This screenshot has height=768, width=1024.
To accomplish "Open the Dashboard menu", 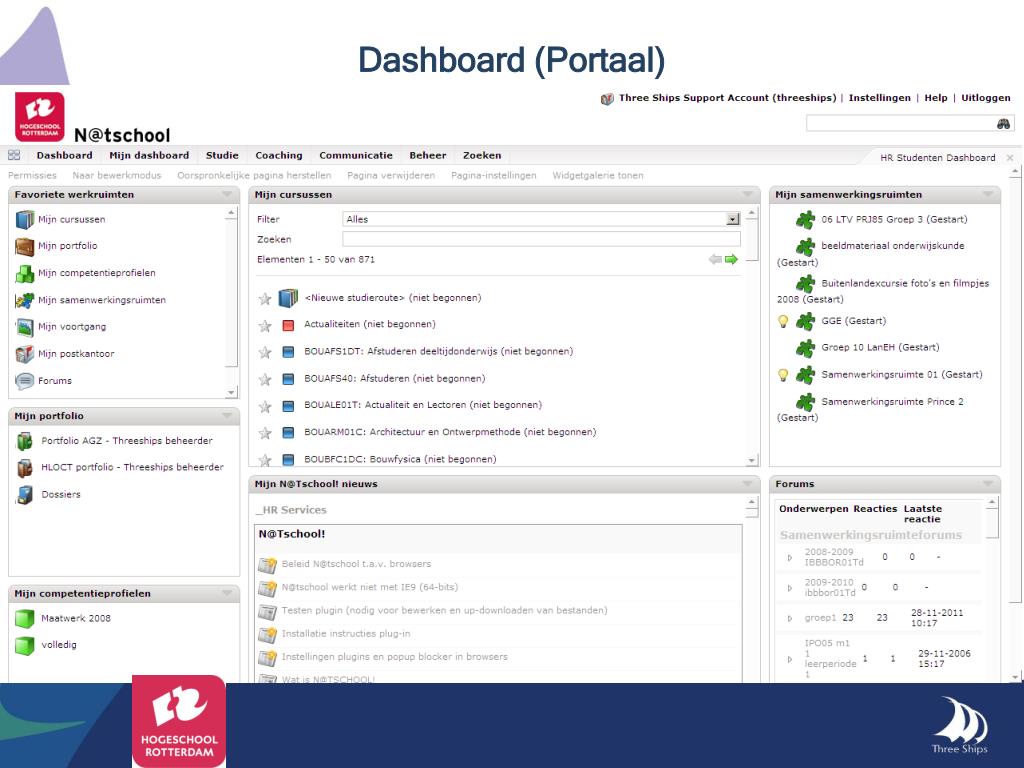I will click(64, 155).
